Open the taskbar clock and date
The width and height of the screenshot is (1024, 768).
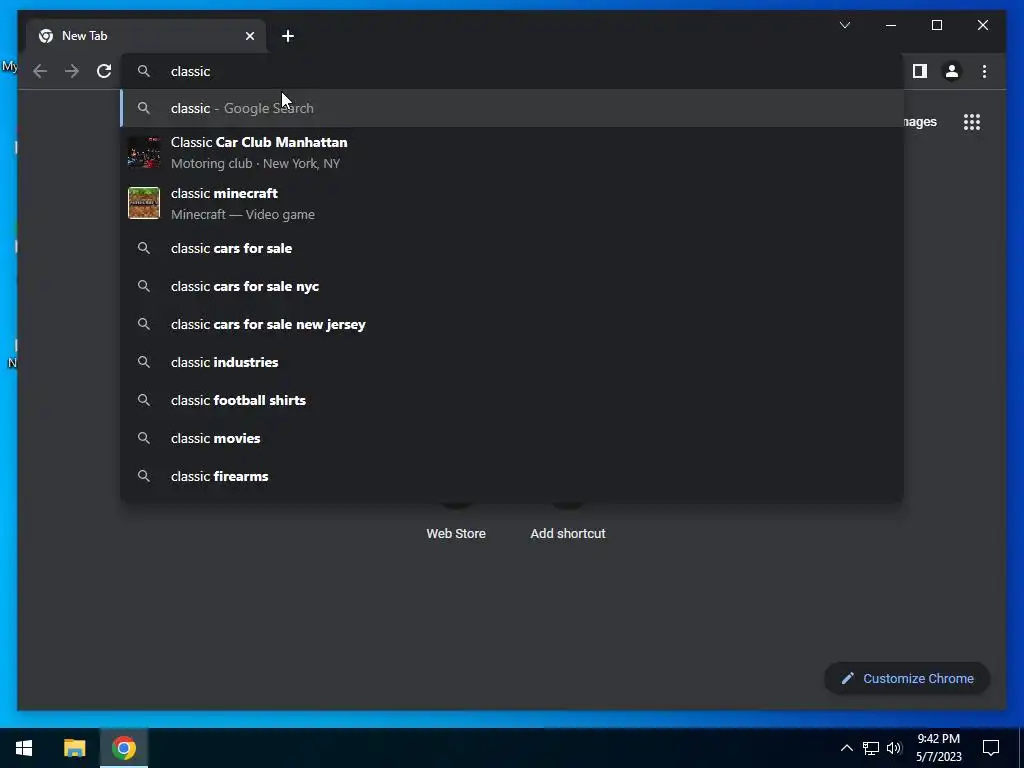[x=938, y=748]
